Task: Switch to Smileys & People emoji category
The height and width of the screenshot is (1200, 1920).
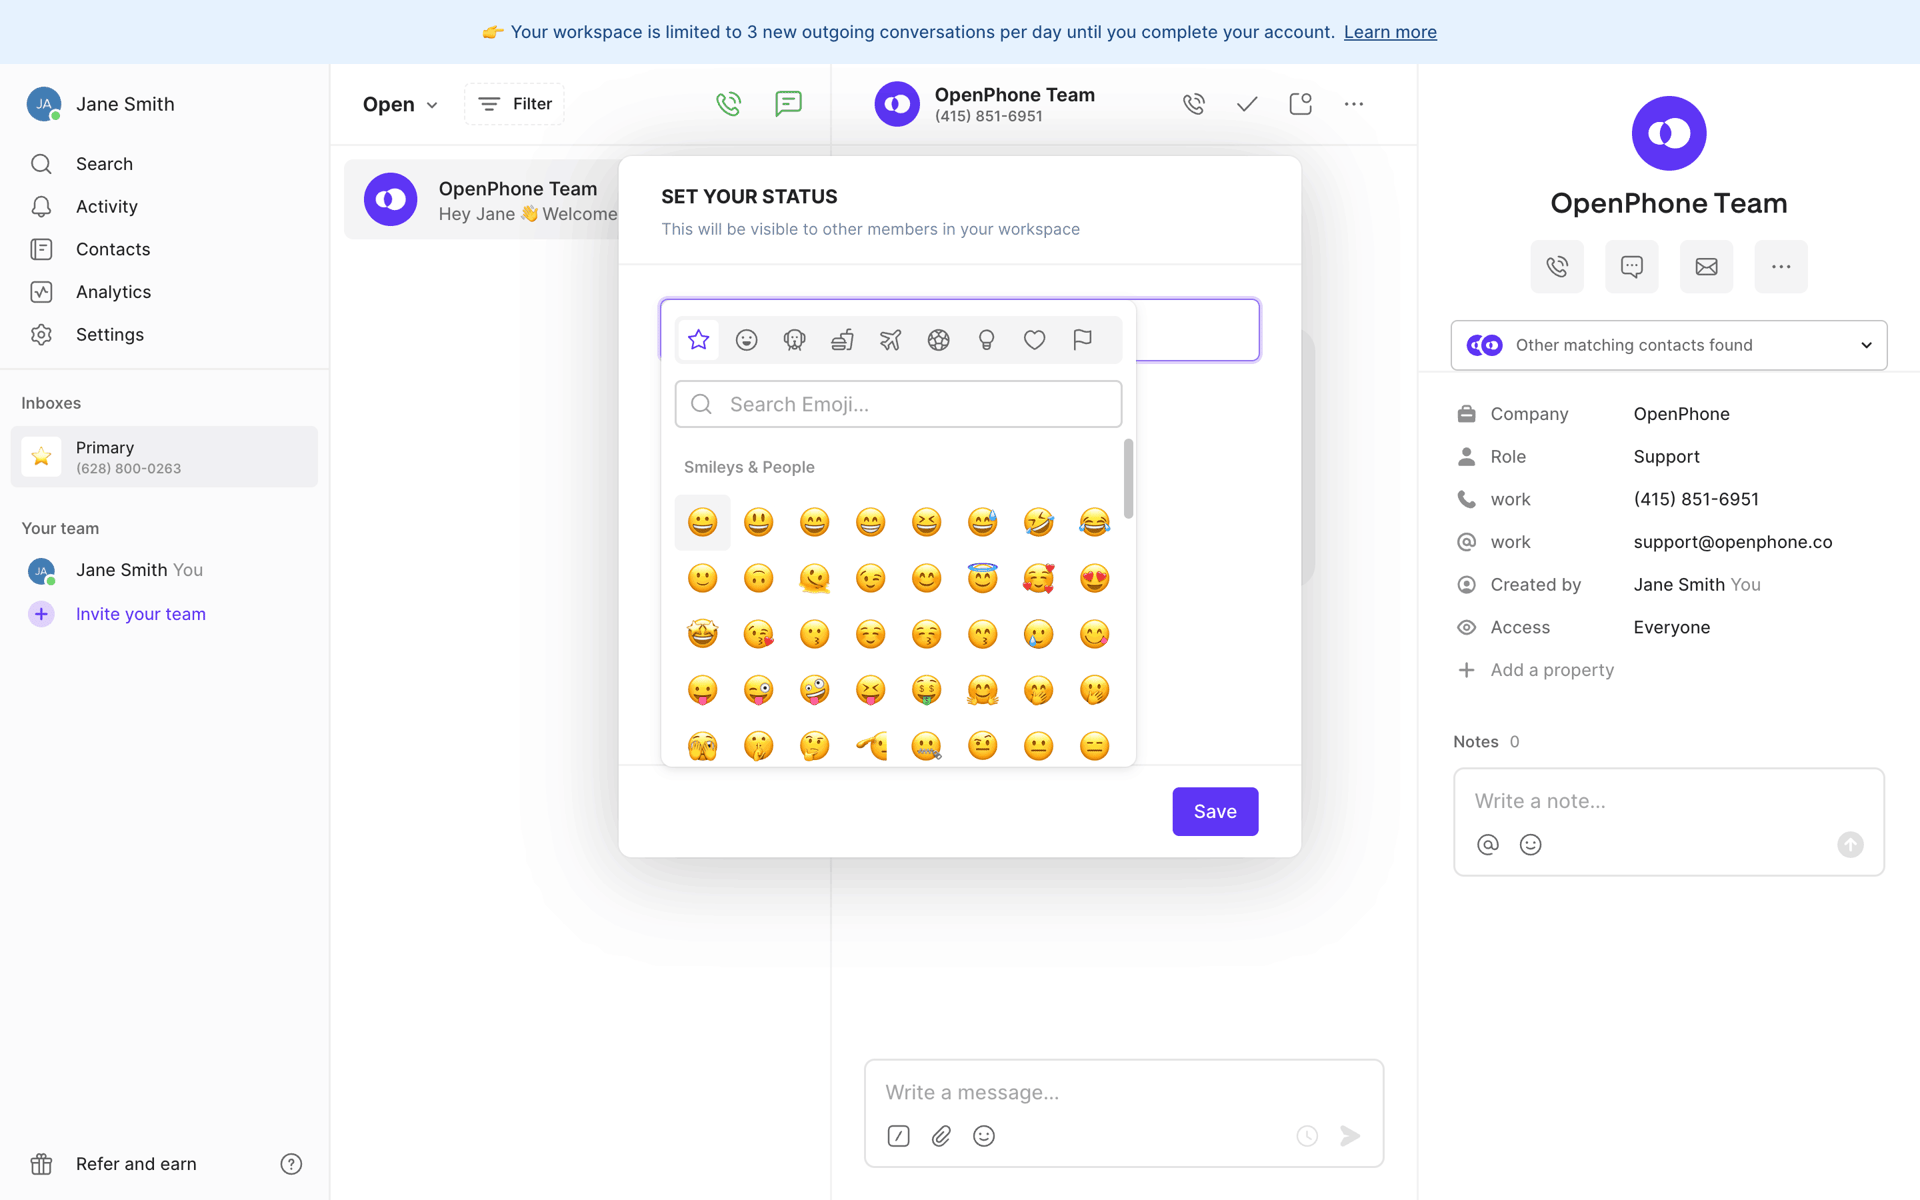Action: pyautogui.click(x=746, y=340)
